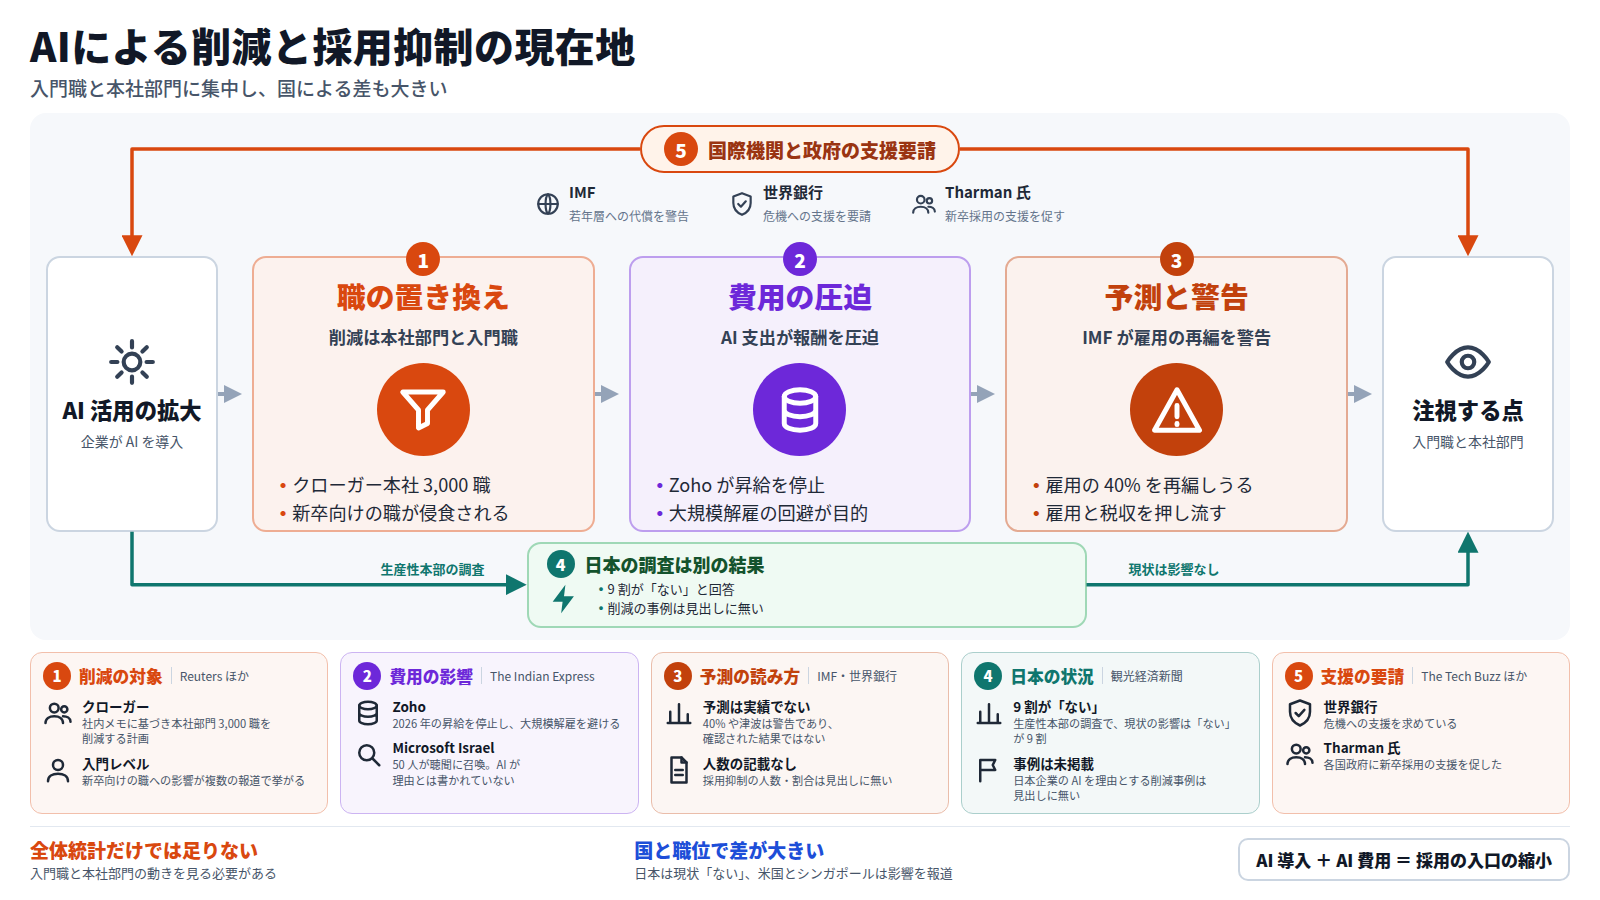Click the people icon beside クローガー
Viewport: 1600px width, 900px height.
[x=58, y=714]
